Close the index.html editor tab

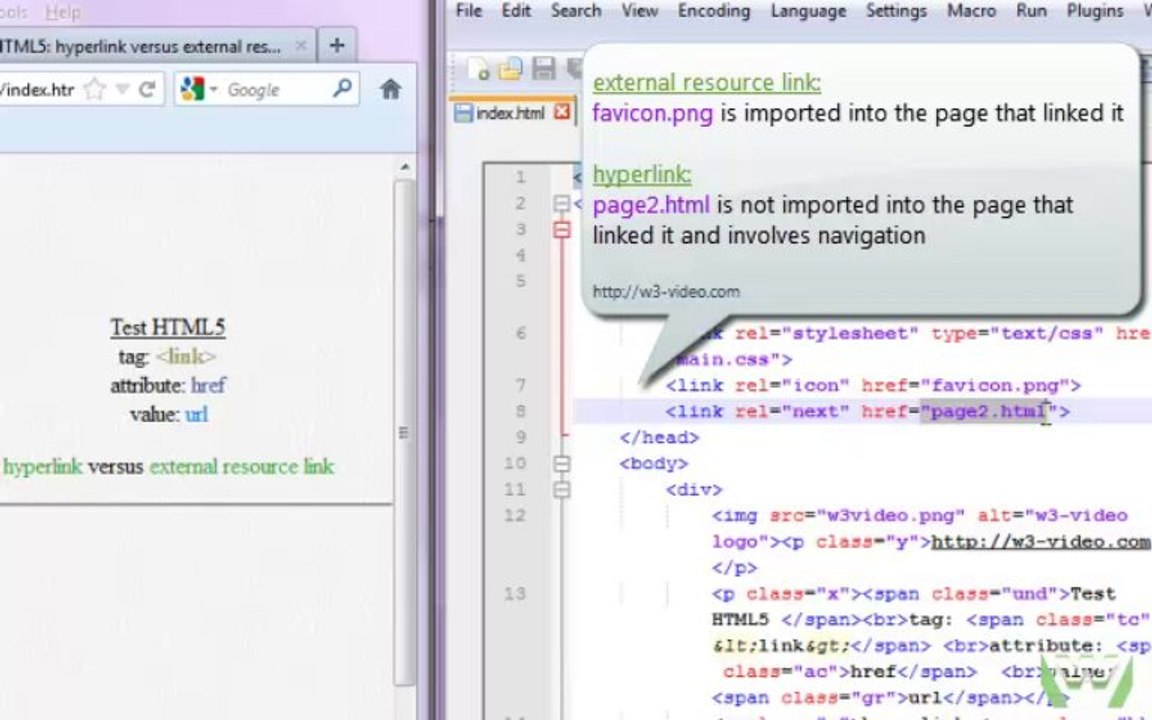click(x=562, y=112)
